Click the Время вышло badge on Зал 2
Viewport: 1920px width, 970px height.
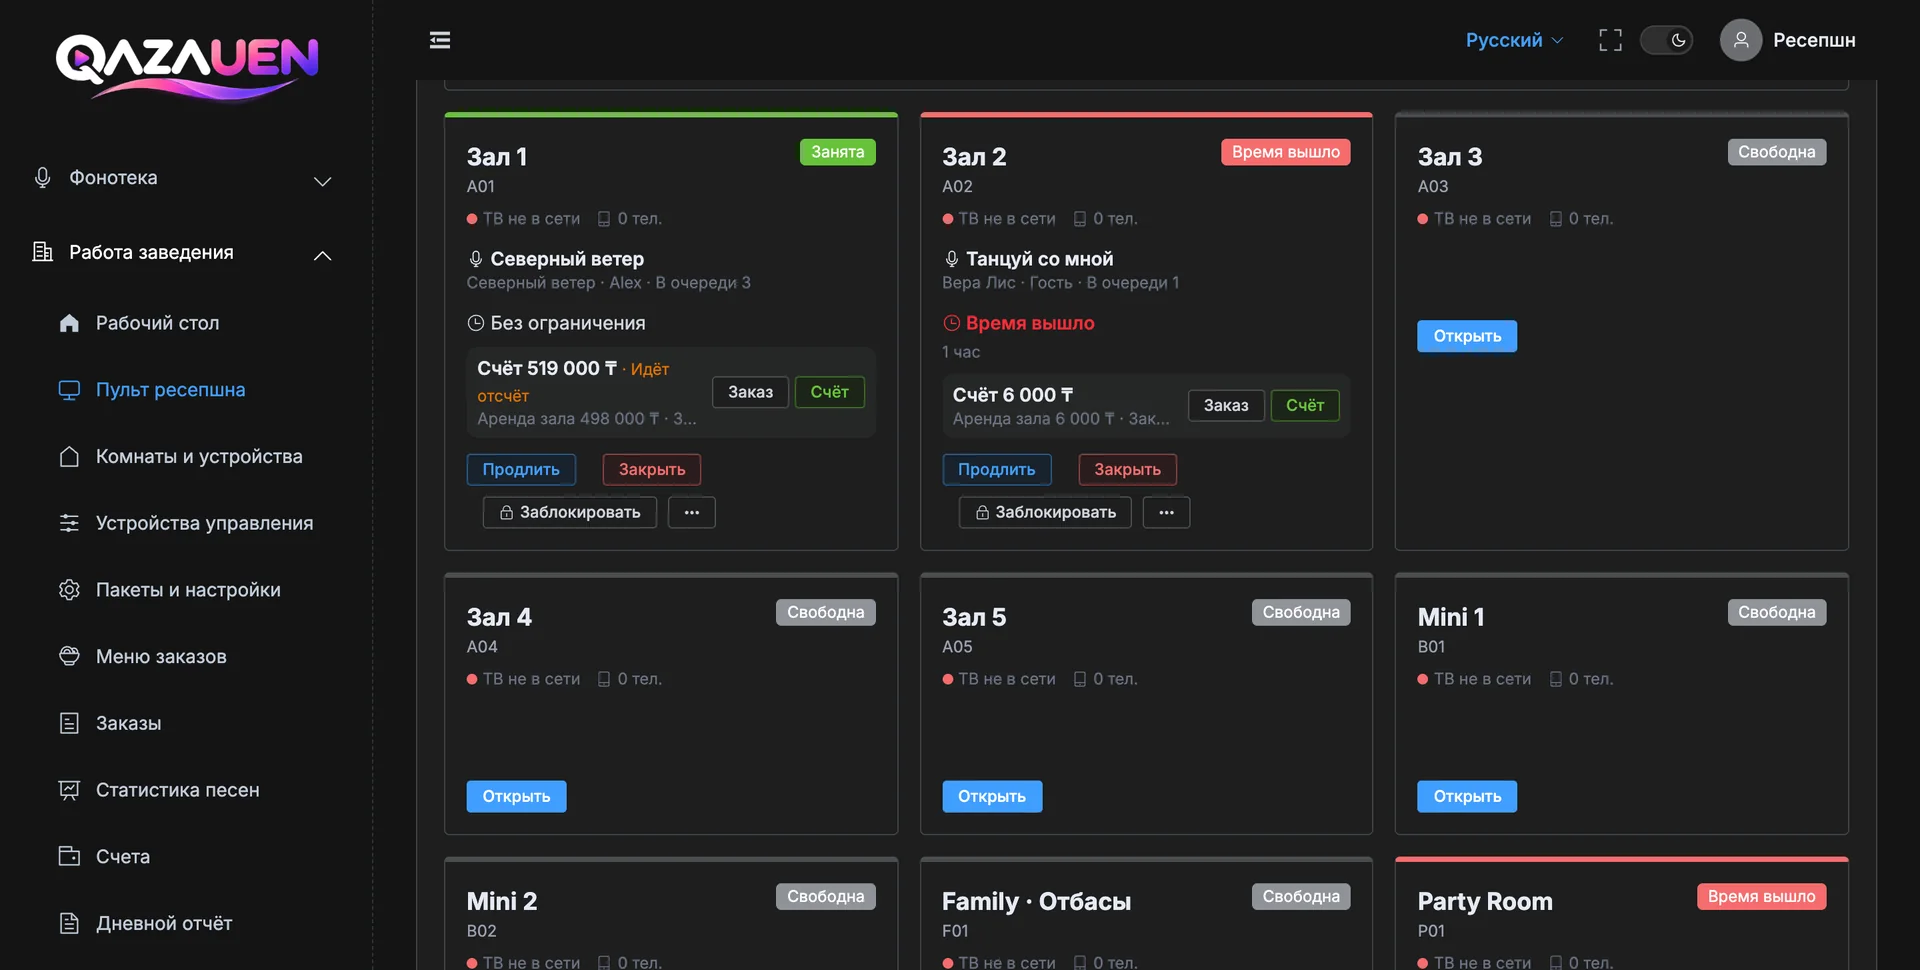click(x=1285, y=152)
